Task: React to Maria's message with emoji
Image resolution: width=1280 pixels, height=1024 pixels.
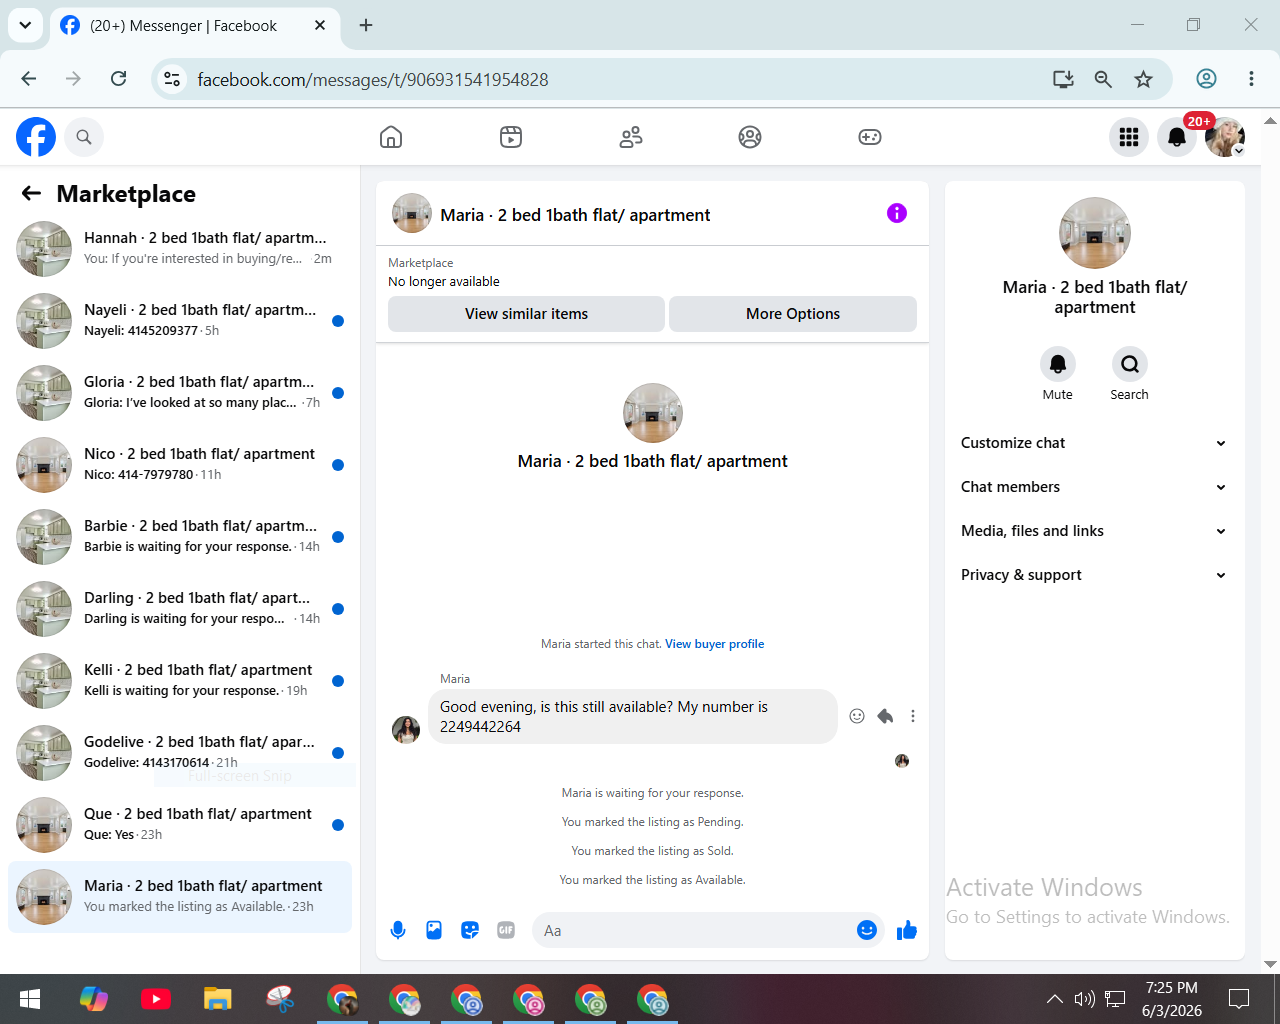Action: pyautogui.click(x=857, y=716)
